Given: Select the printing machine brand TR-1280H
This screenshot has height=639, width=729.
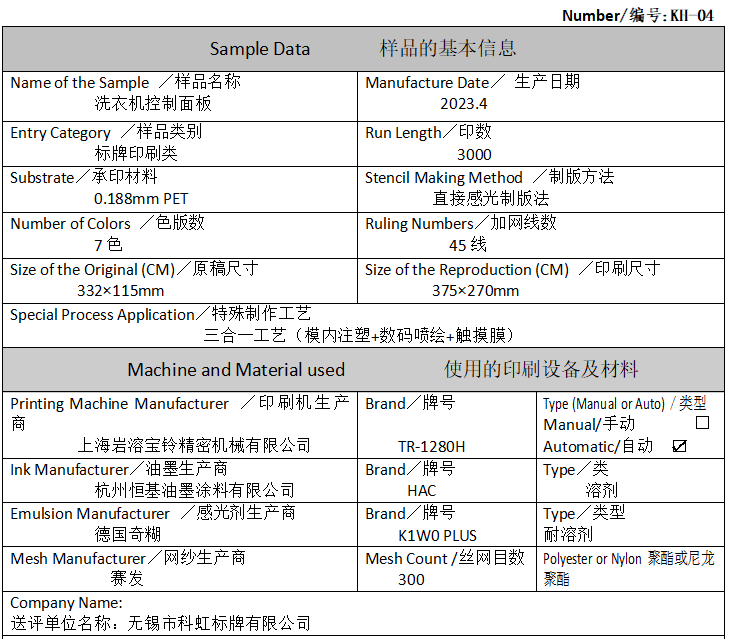Looking at the screenshot, I should [x=431, y=446].
